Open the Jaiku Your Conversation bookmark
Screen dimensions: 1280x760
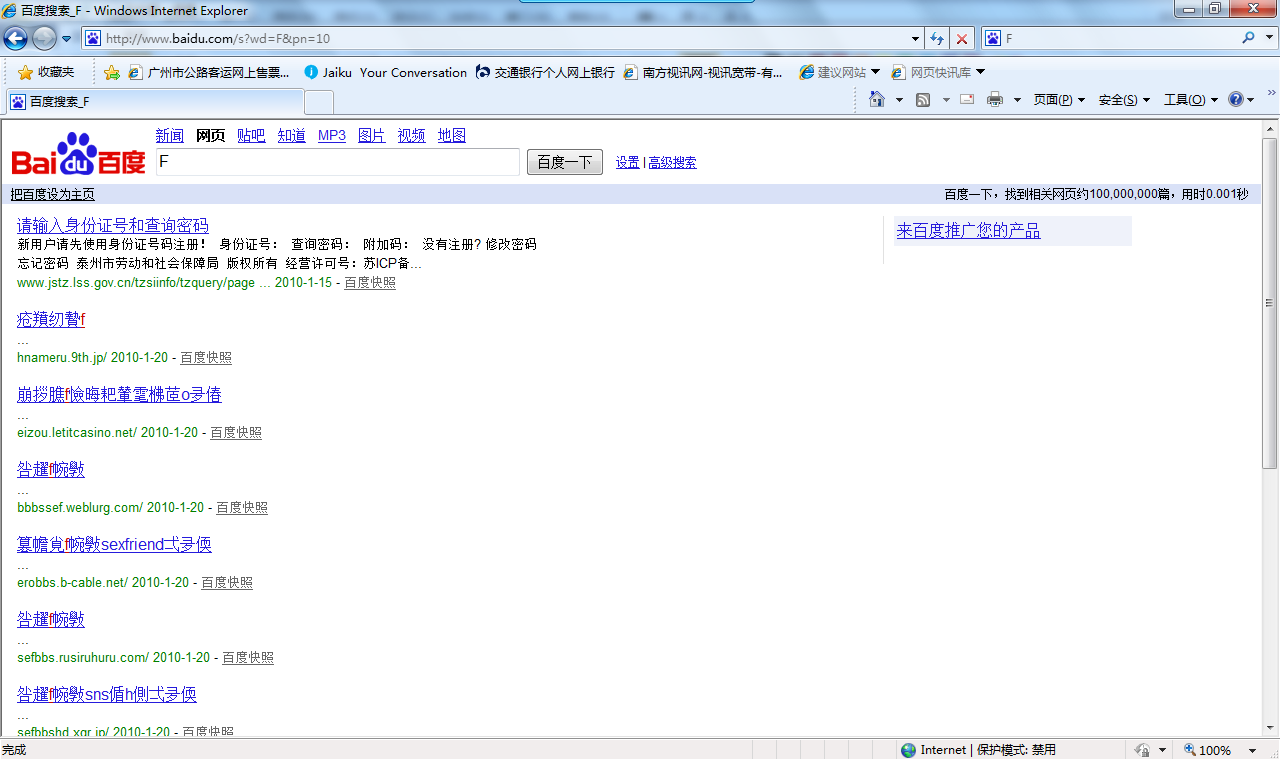pyautogui.click(x=385, y=72)
